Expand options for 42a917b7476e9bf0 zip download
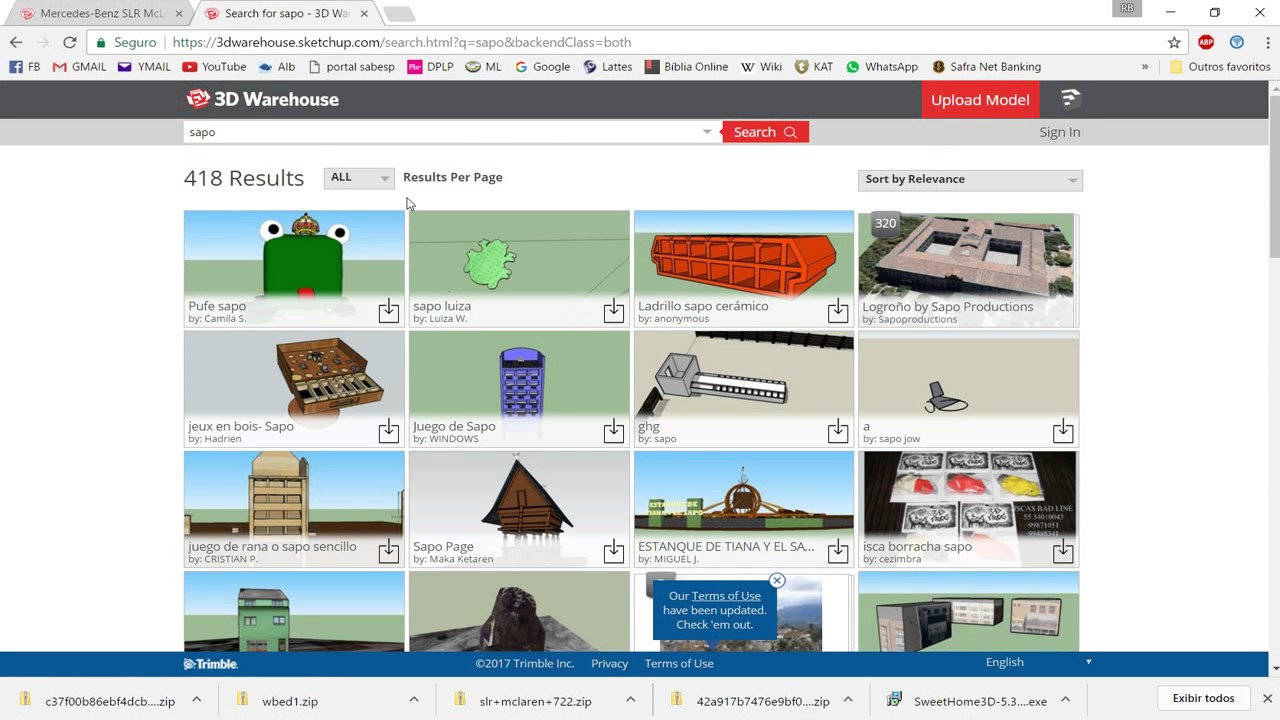 tap(848, 700)
